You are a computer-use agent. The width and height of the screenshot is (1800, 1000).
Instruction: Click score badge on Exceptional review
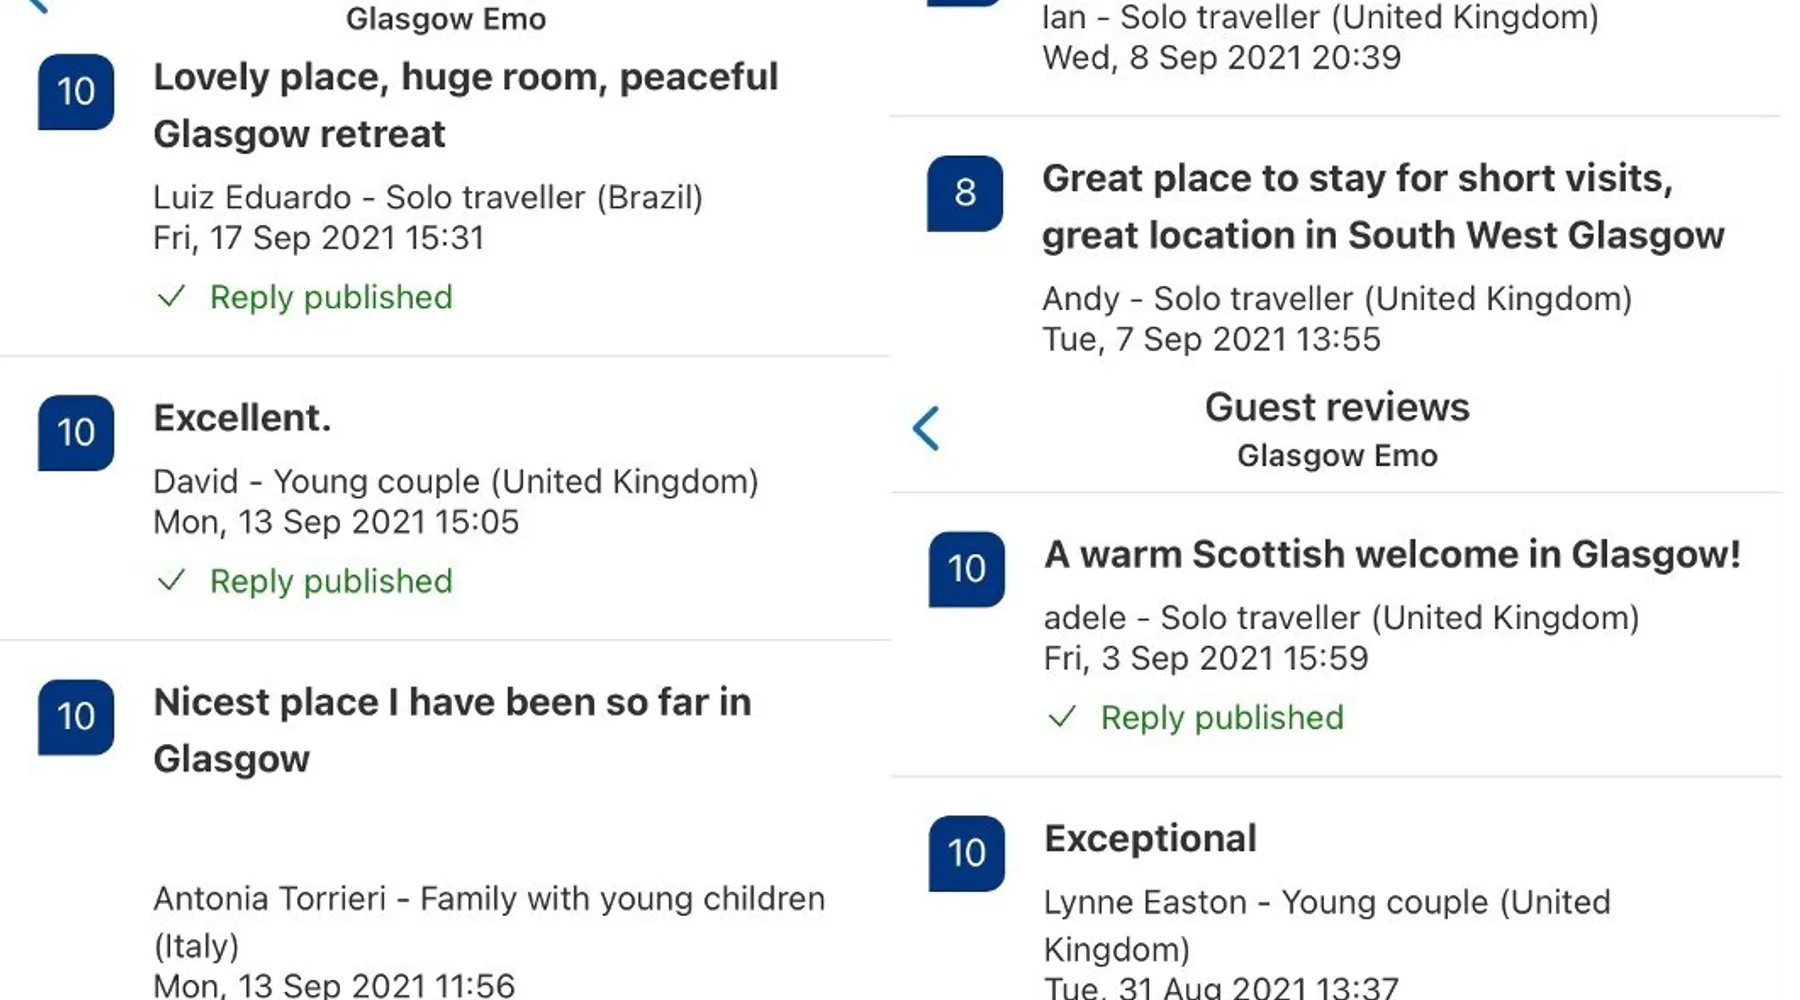click(x=966, y=853)
